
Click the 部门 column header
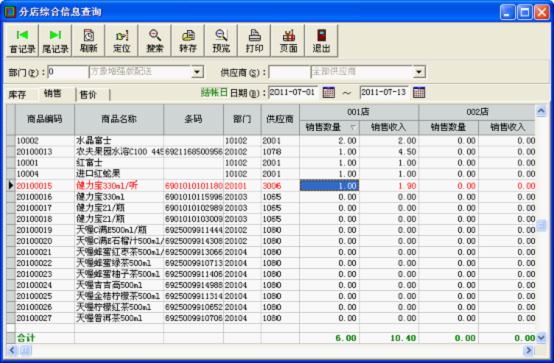(x=242, y=119)
